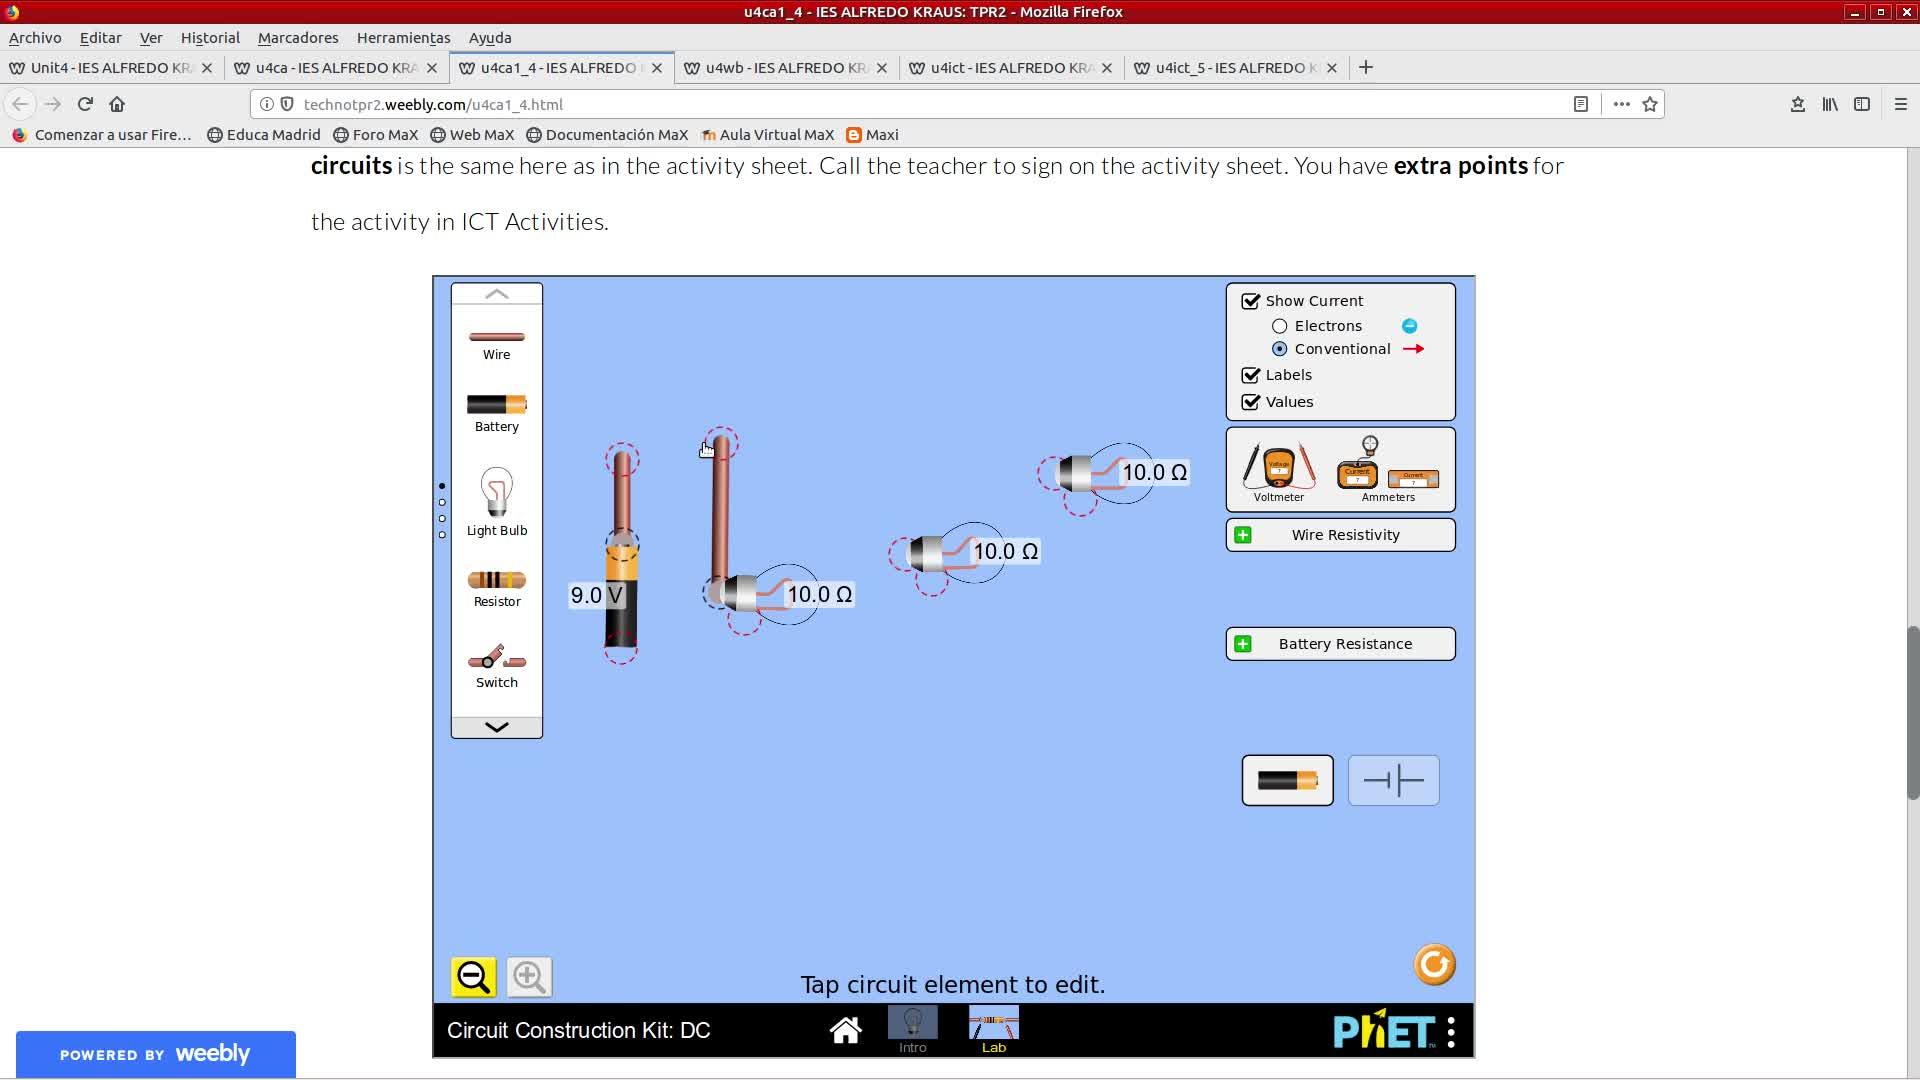Image resolution: width=1920 pixels, height=1080 pixels.
Task: Click the zoom out magnifier button
Action: 473,977
